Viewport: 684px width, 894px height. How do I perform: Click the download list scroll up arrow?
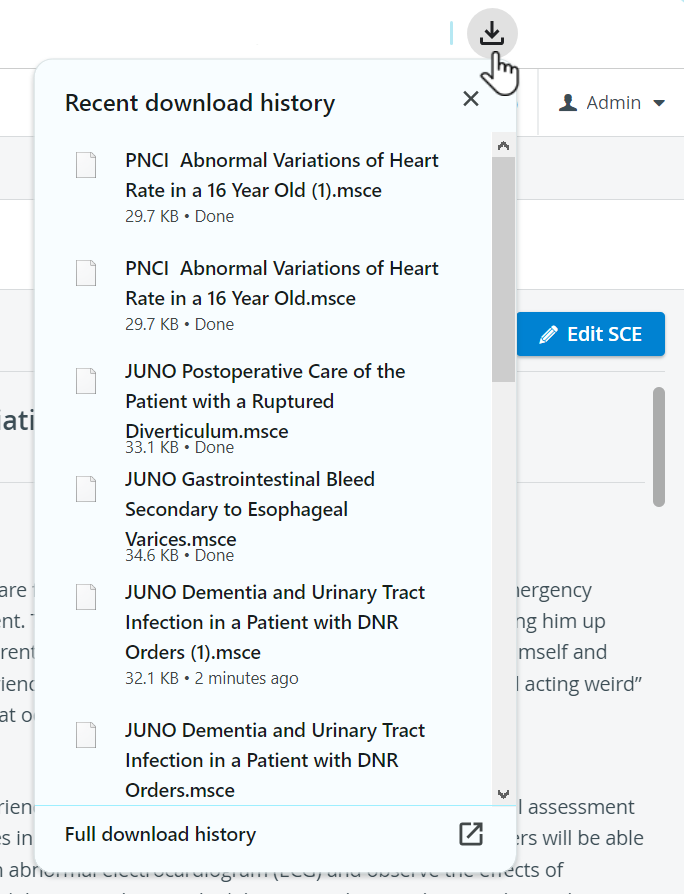tap(503, 145)
